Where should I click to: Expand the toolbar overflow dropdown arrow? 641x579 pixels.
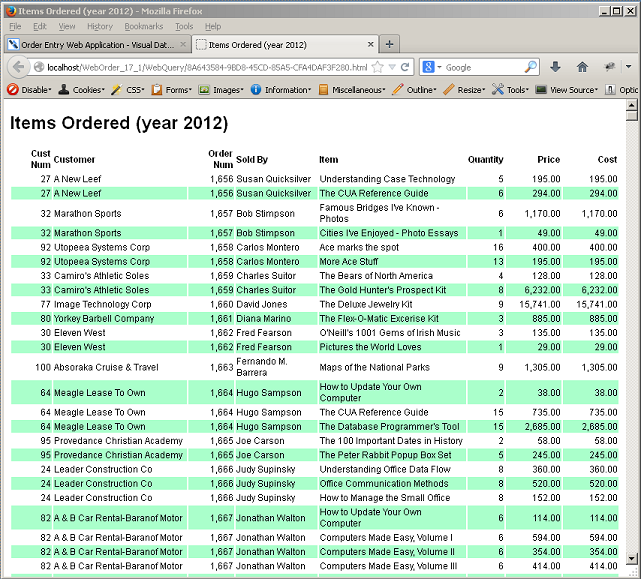tap(628, 67)
